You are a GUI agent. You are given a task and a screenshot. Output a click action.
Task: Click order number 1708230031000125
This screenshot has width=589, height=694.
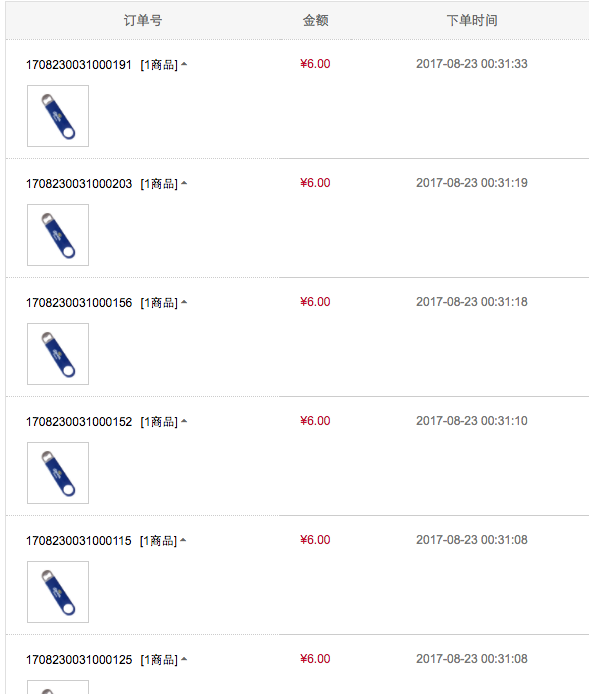[x=79, y=660]
